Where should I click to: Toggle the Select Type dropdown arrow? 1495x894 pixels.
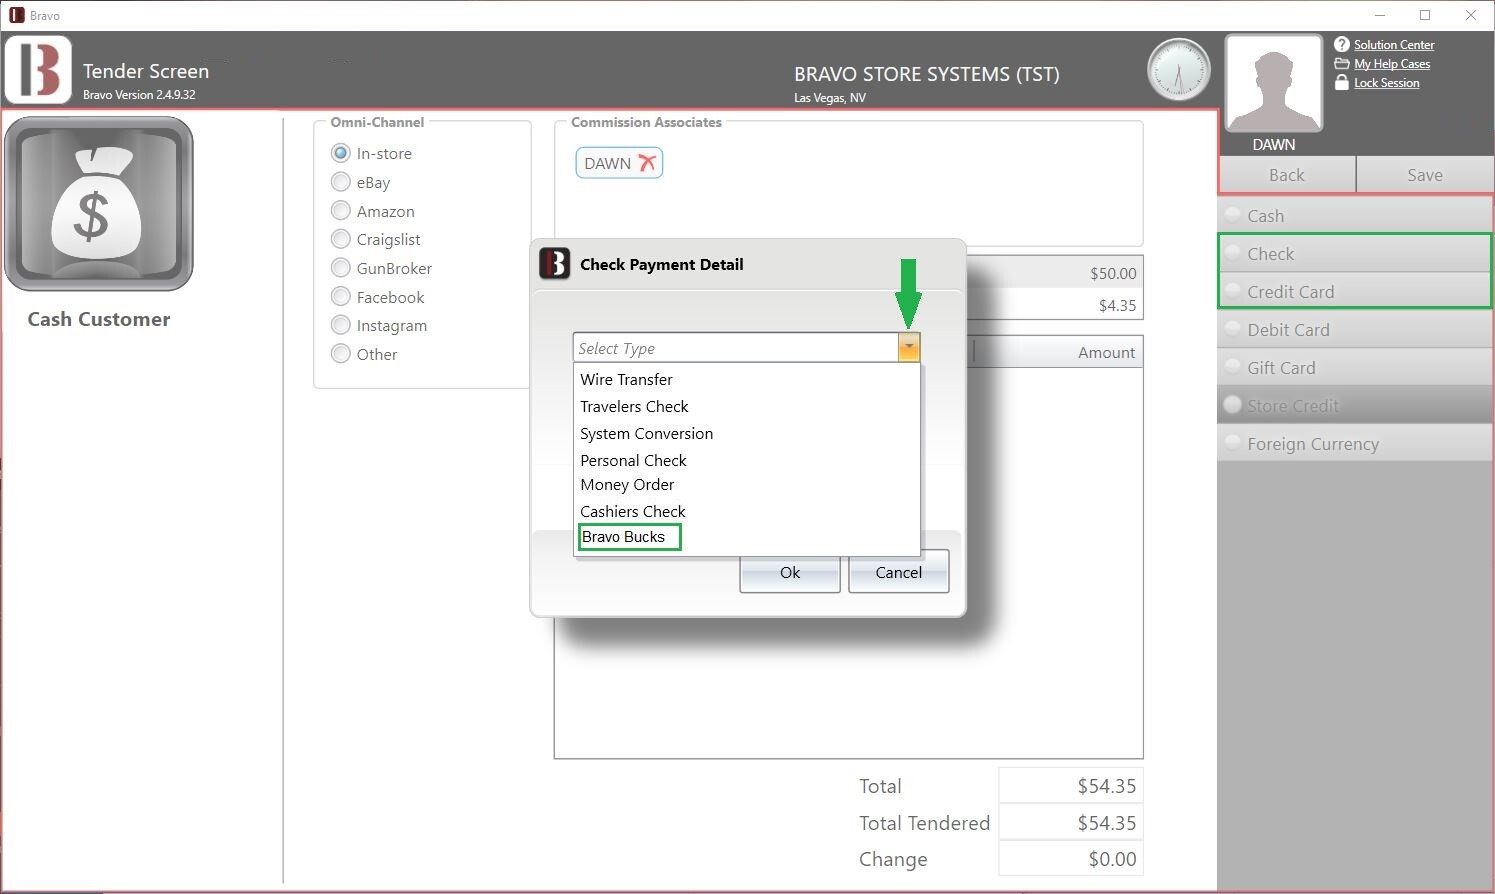coord(908,347)
